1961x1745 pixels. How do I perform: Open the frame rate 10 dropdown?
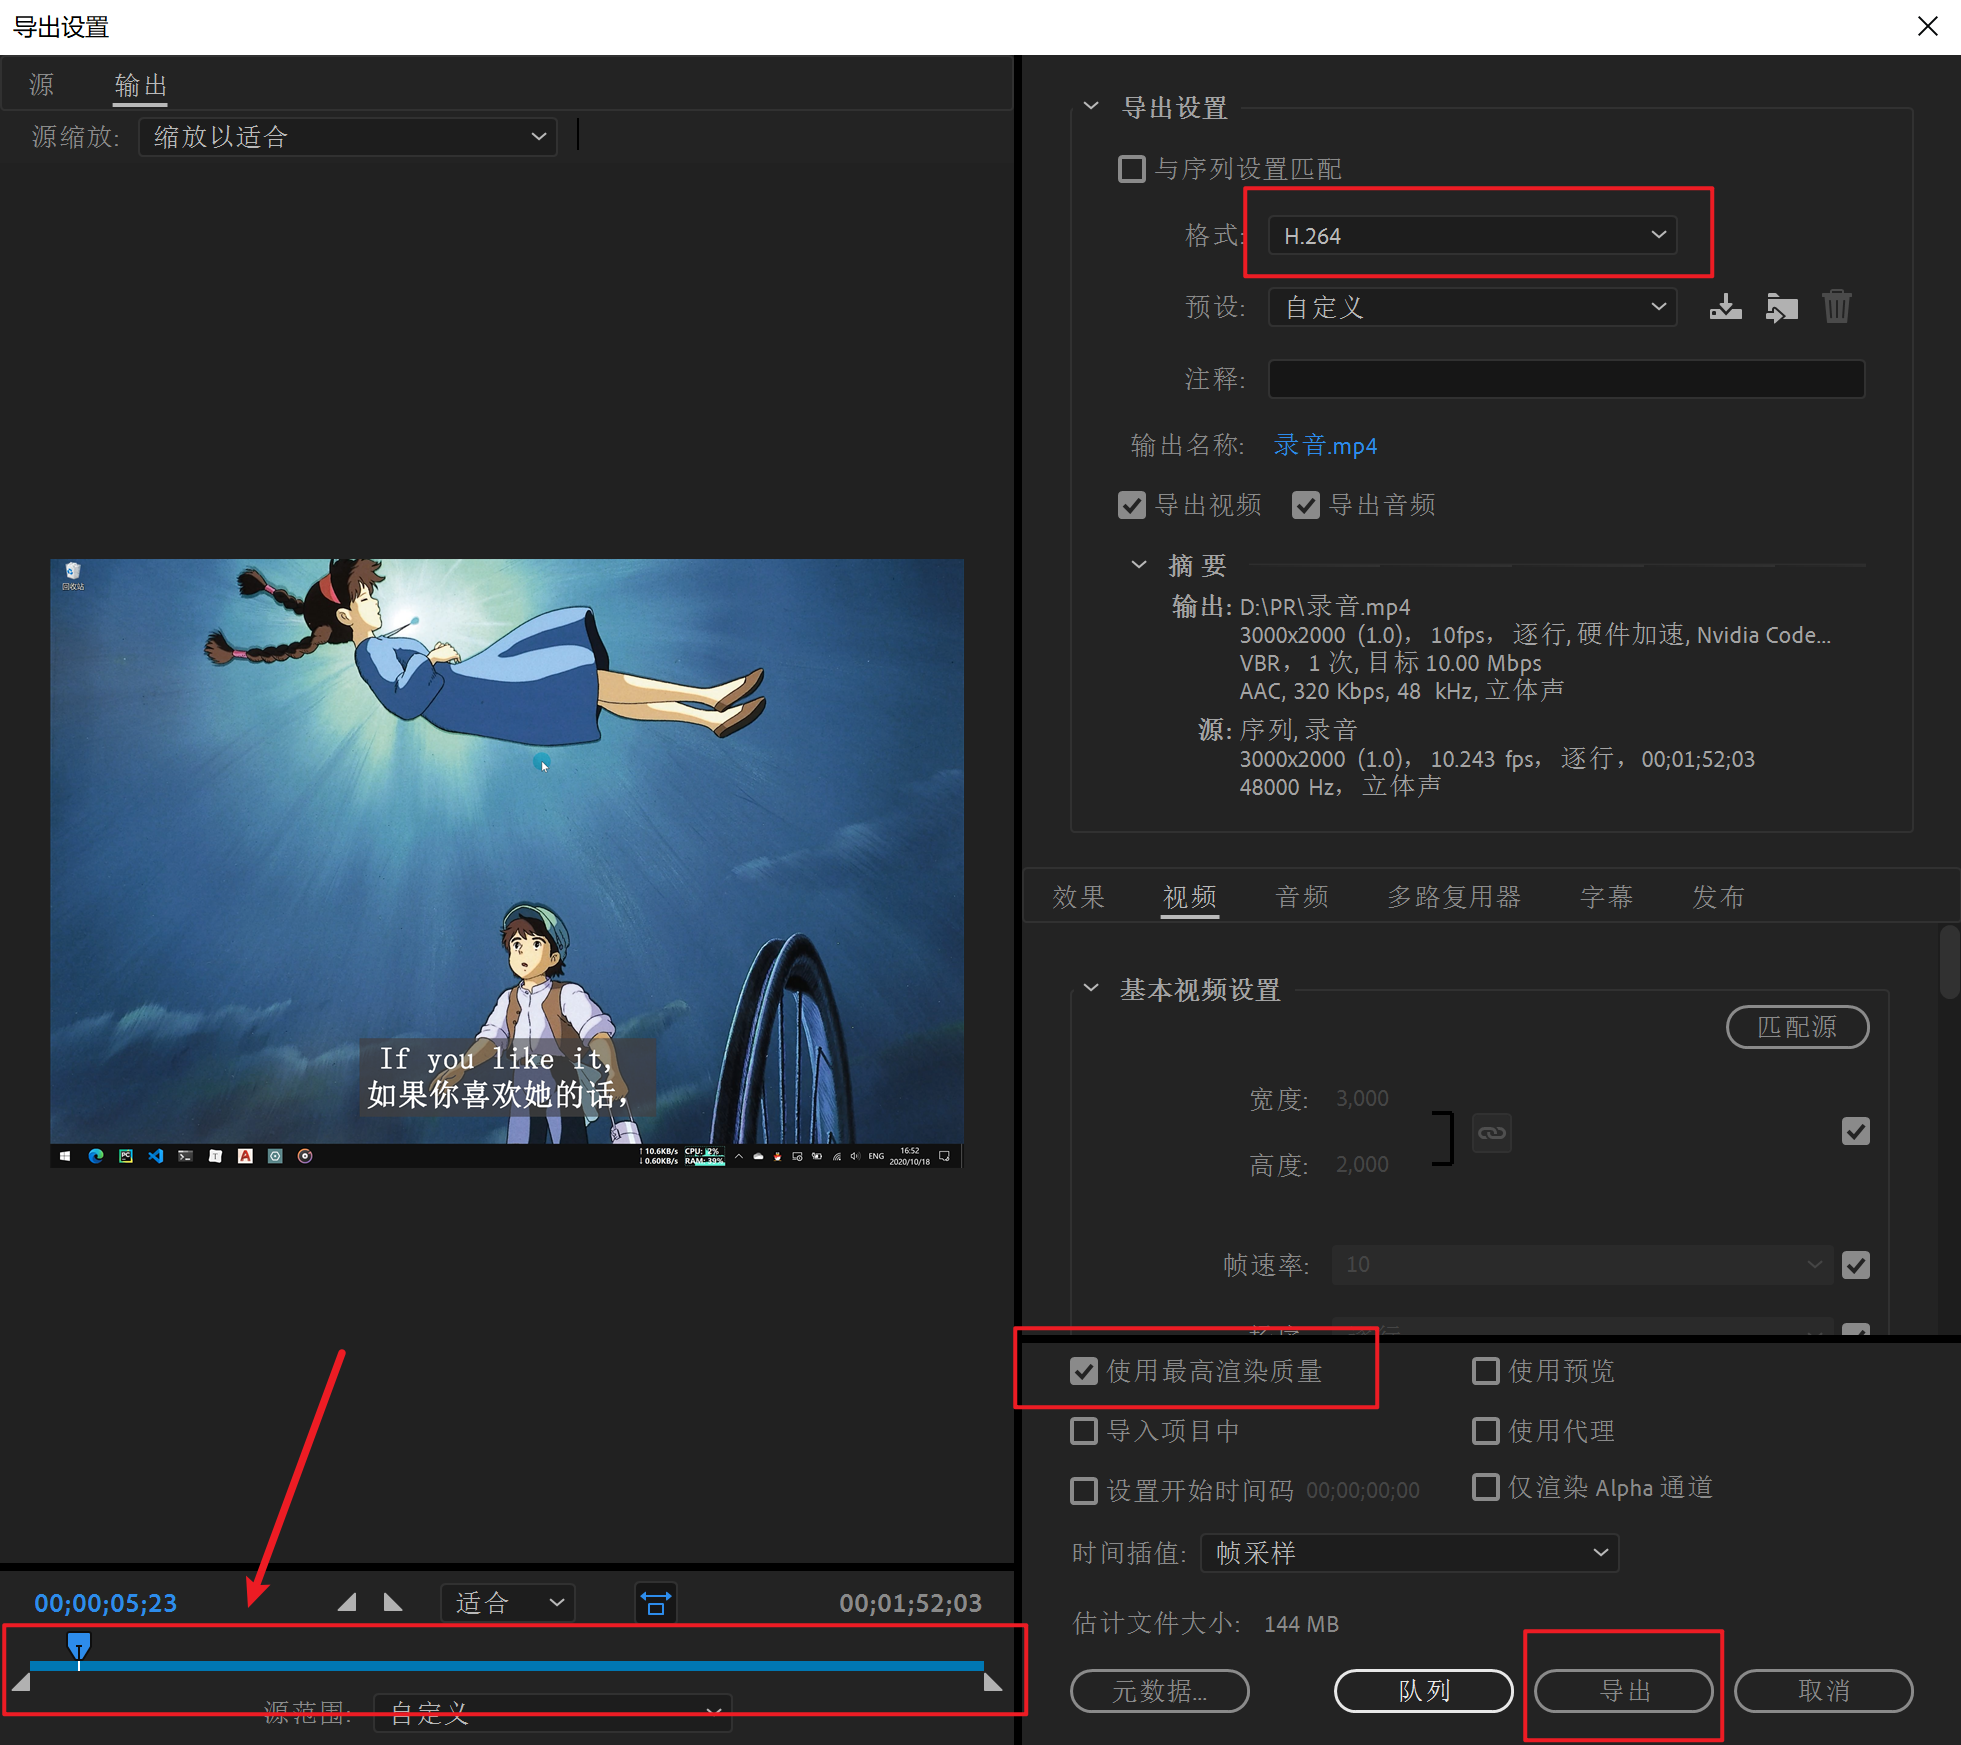click(1582, 1265)
